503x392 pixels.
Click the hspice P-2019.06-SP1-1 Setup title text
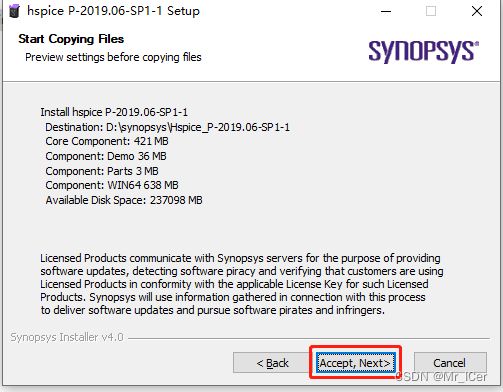click(x=113, y=11)
